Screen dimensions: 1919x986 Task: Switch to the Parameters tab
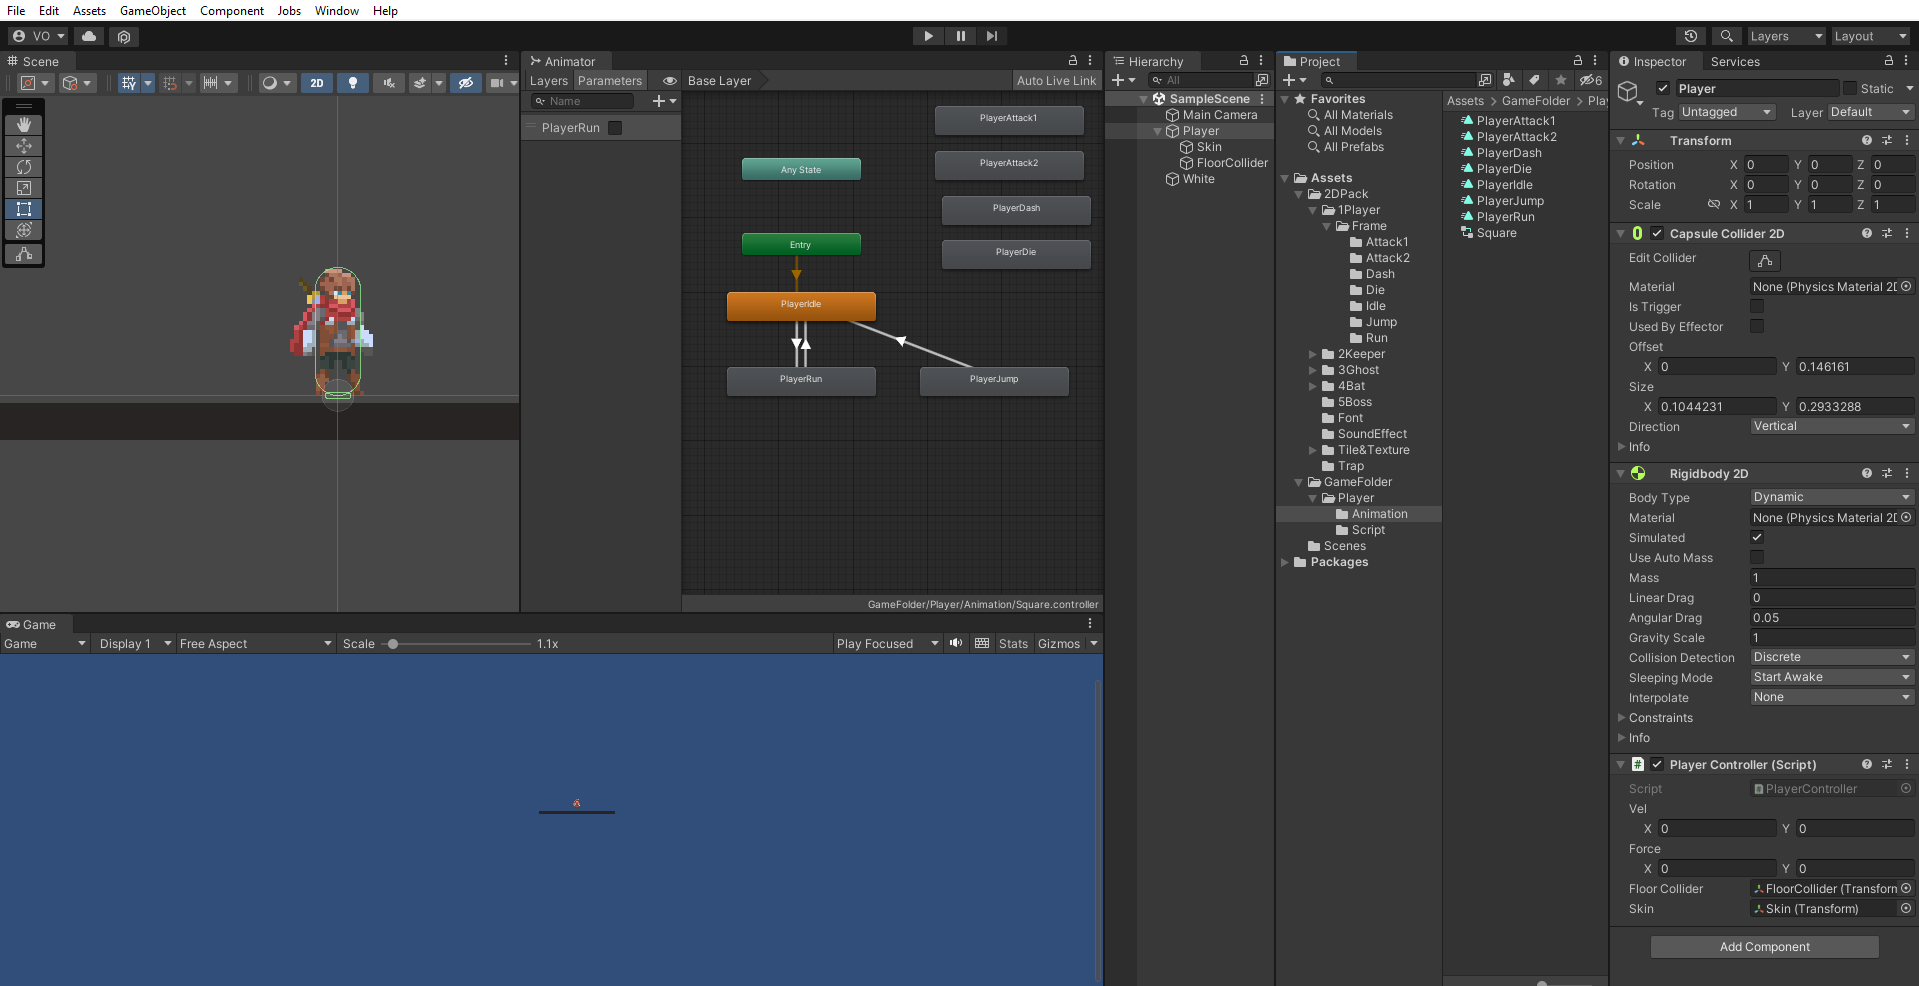[609, 81]
